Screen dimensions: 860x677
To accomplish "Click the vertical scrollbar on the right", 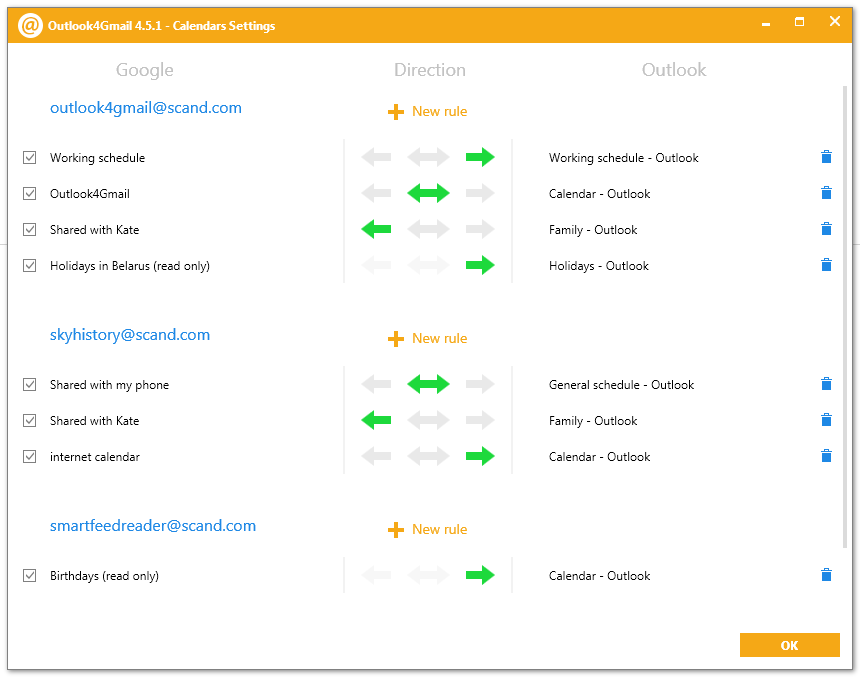I will tap(845, 316).
